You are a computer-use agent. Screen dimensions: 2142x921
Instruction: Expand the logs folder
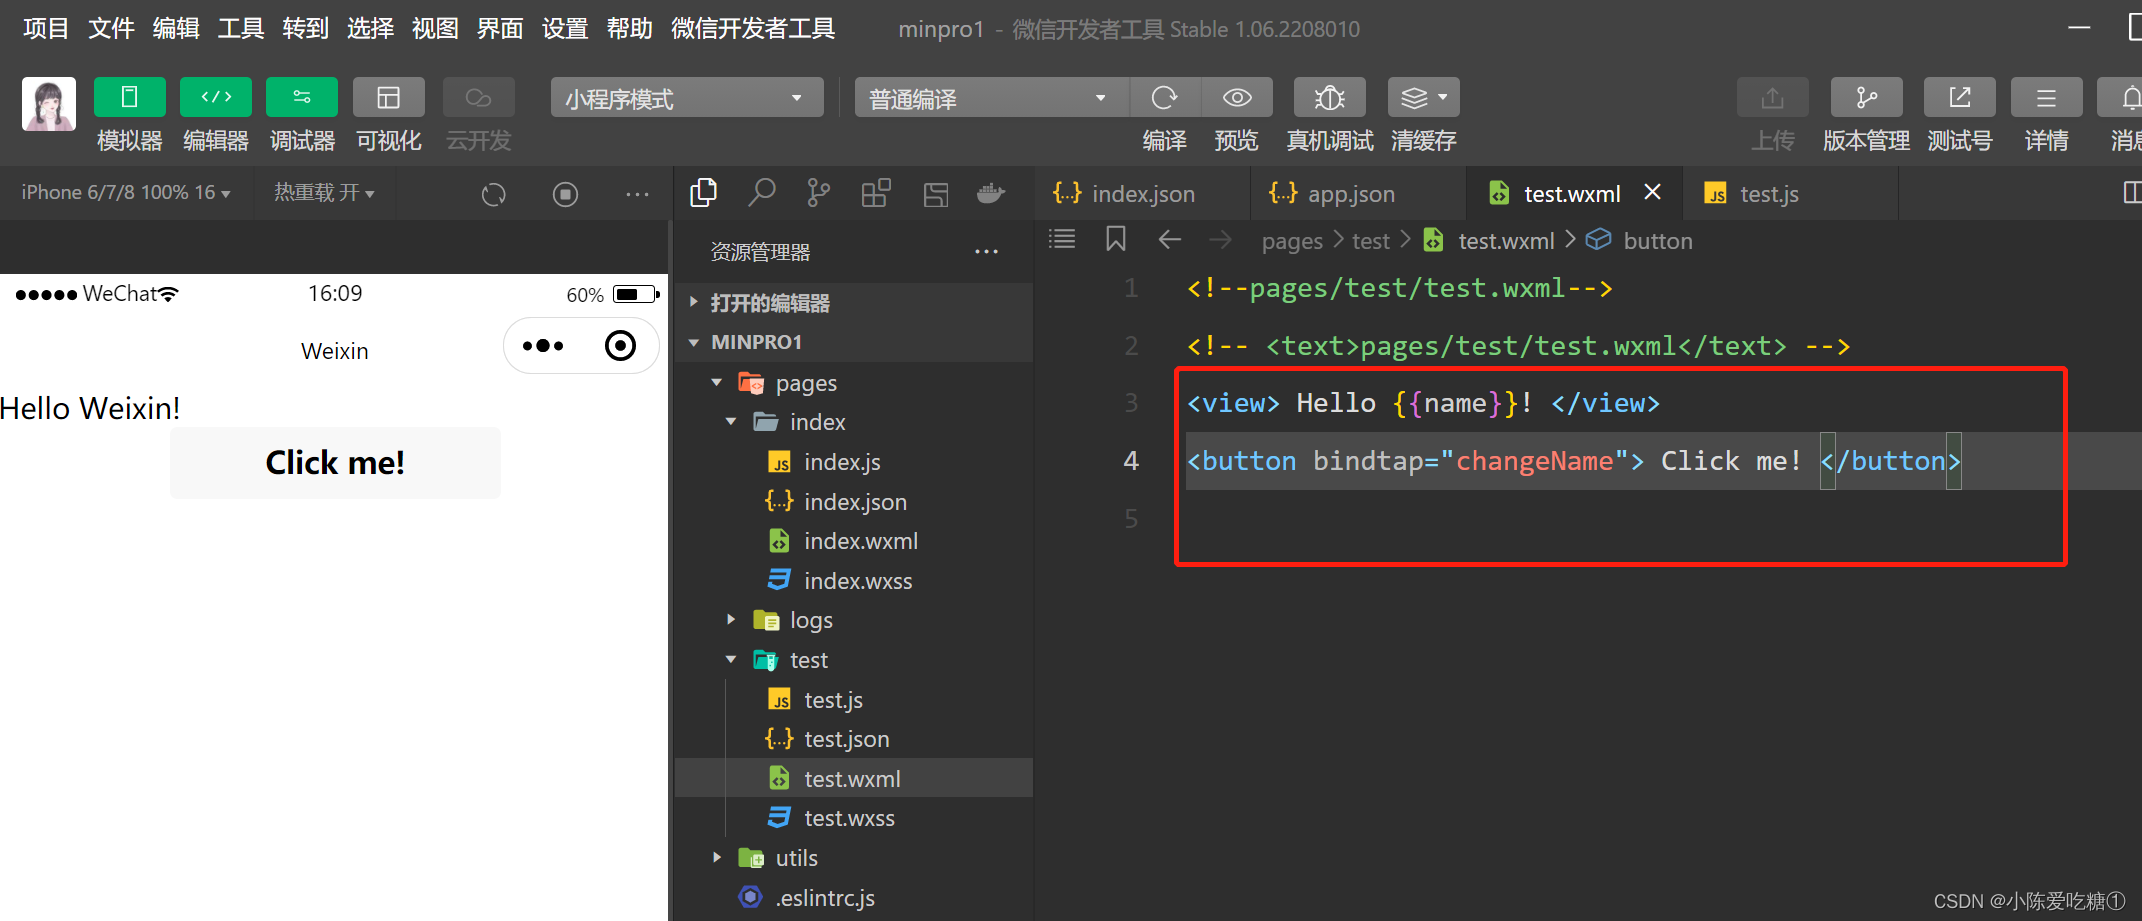854,620
